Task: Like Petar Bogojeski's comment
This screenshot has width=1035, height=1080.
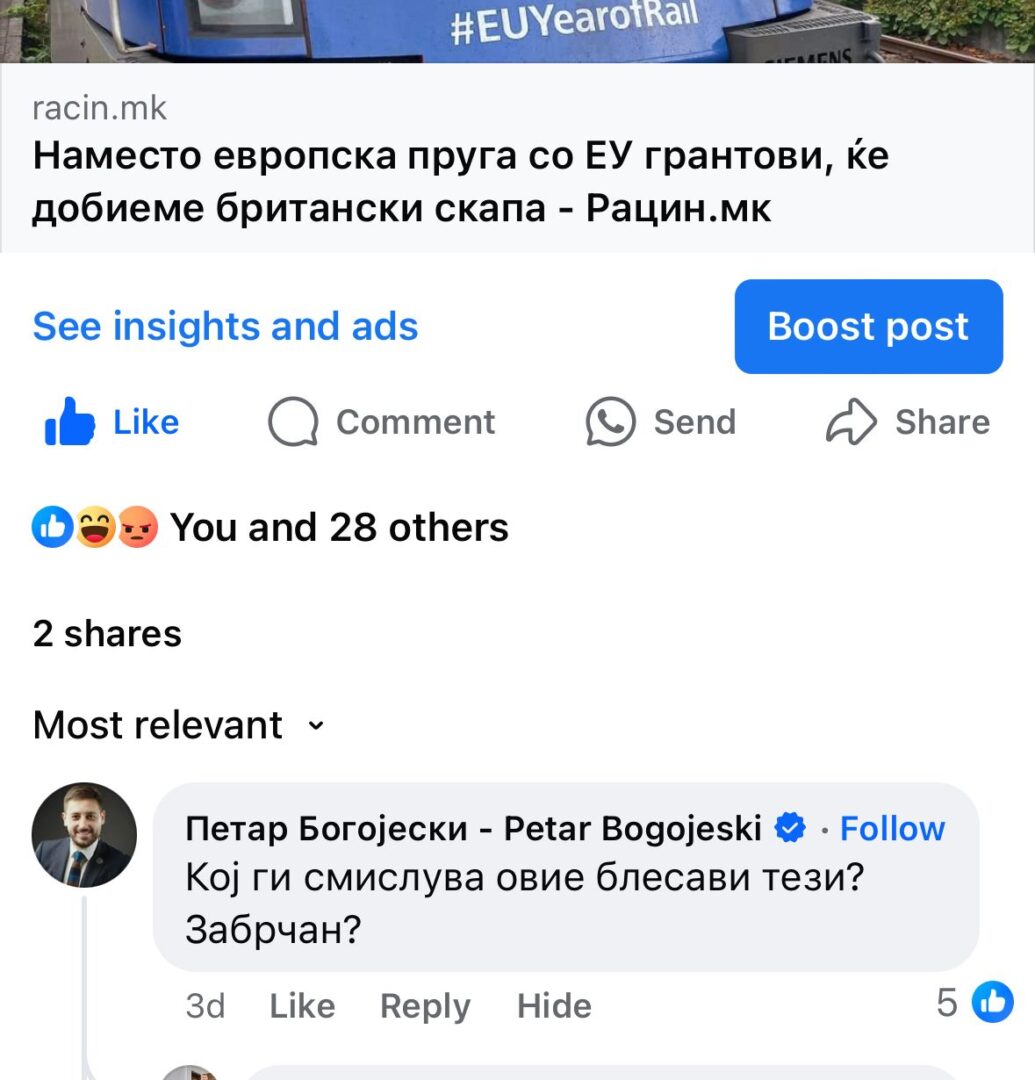Action: [x=302, y=1006]
